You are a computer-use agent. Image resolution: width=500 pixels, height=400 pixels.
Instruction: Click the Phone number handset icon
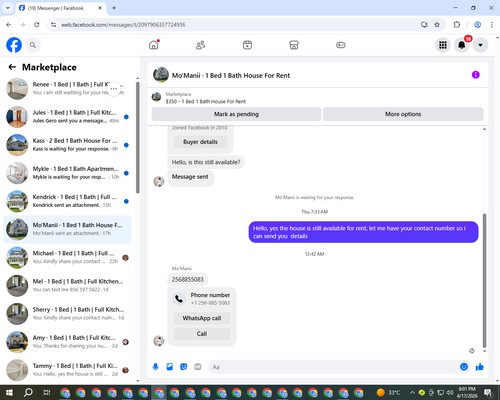pyautogui.click(x=179, y=299)
